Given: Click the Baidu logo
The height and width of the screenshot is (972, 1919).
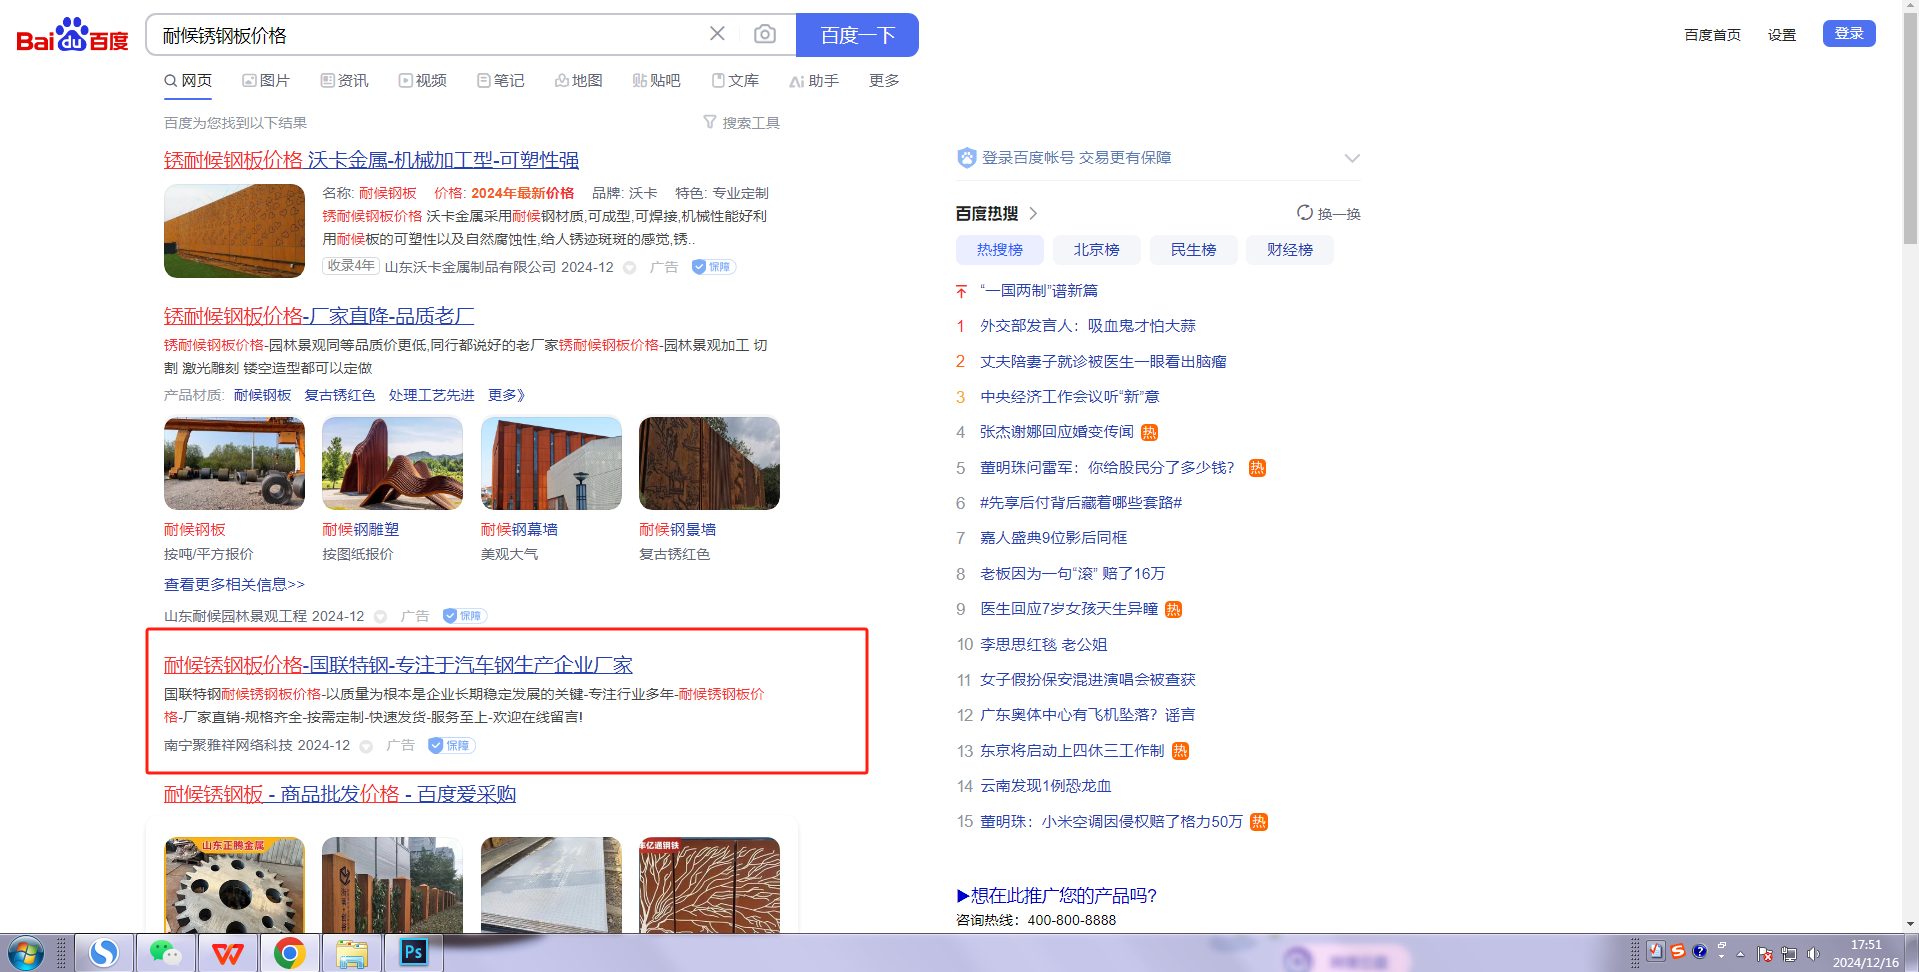Looking at the screenshot, I should (72, 35).
